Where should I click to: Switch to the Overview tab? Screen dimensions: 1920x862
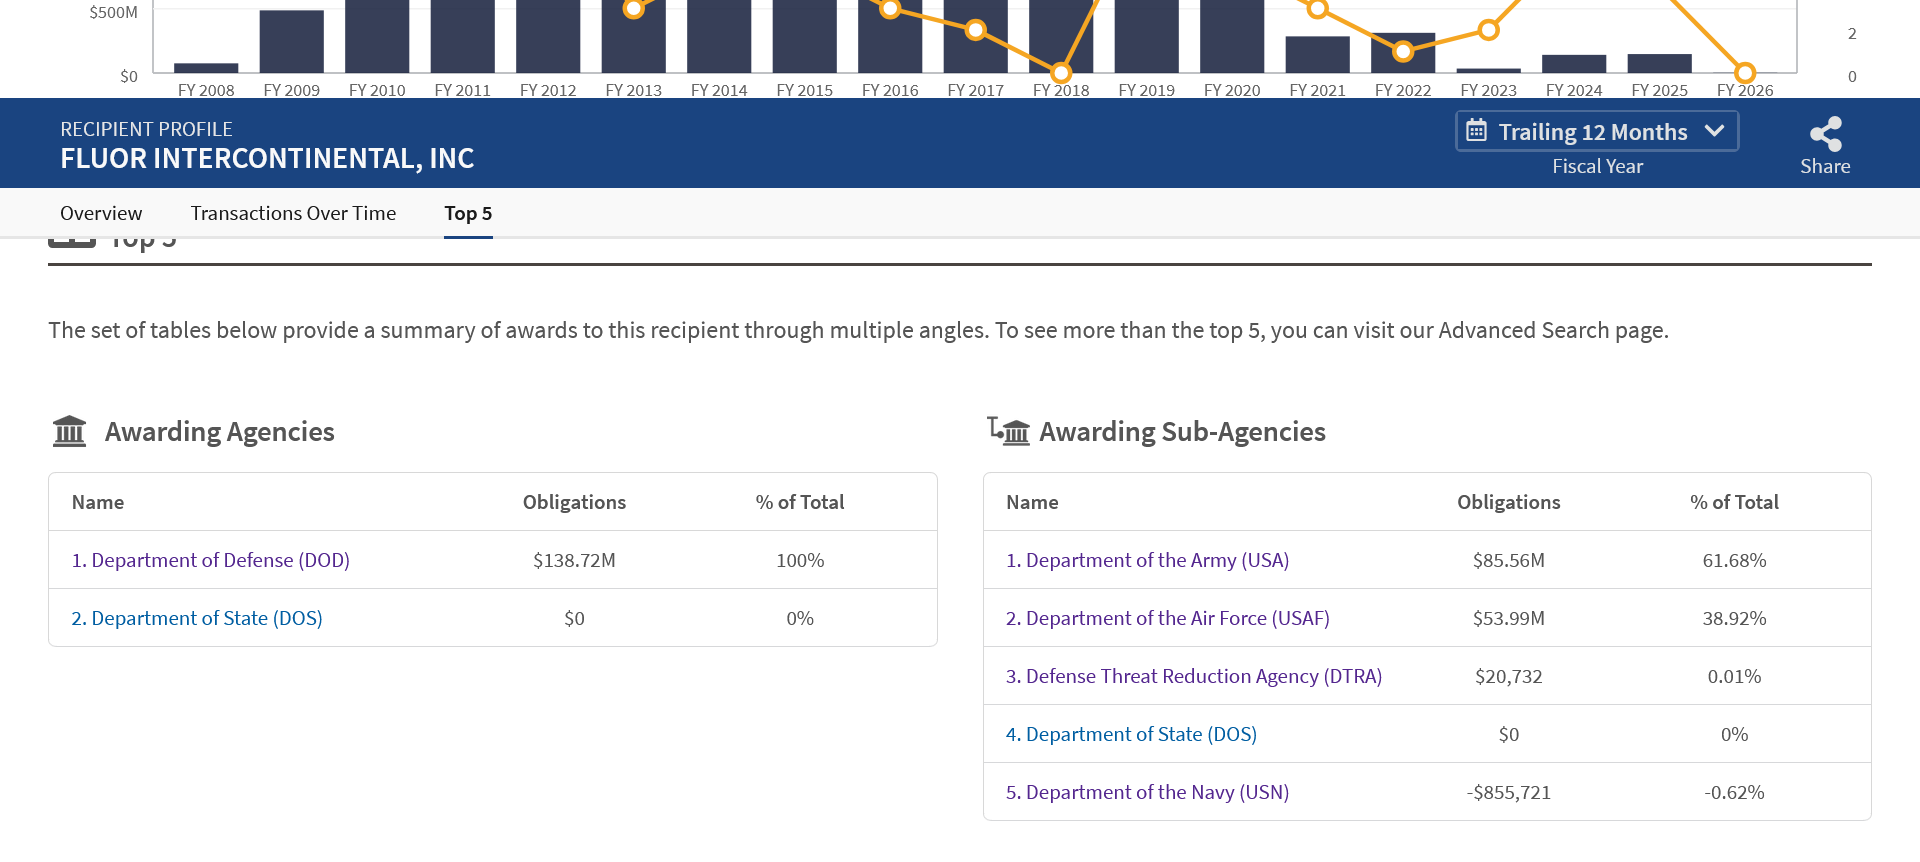[101, 213]
